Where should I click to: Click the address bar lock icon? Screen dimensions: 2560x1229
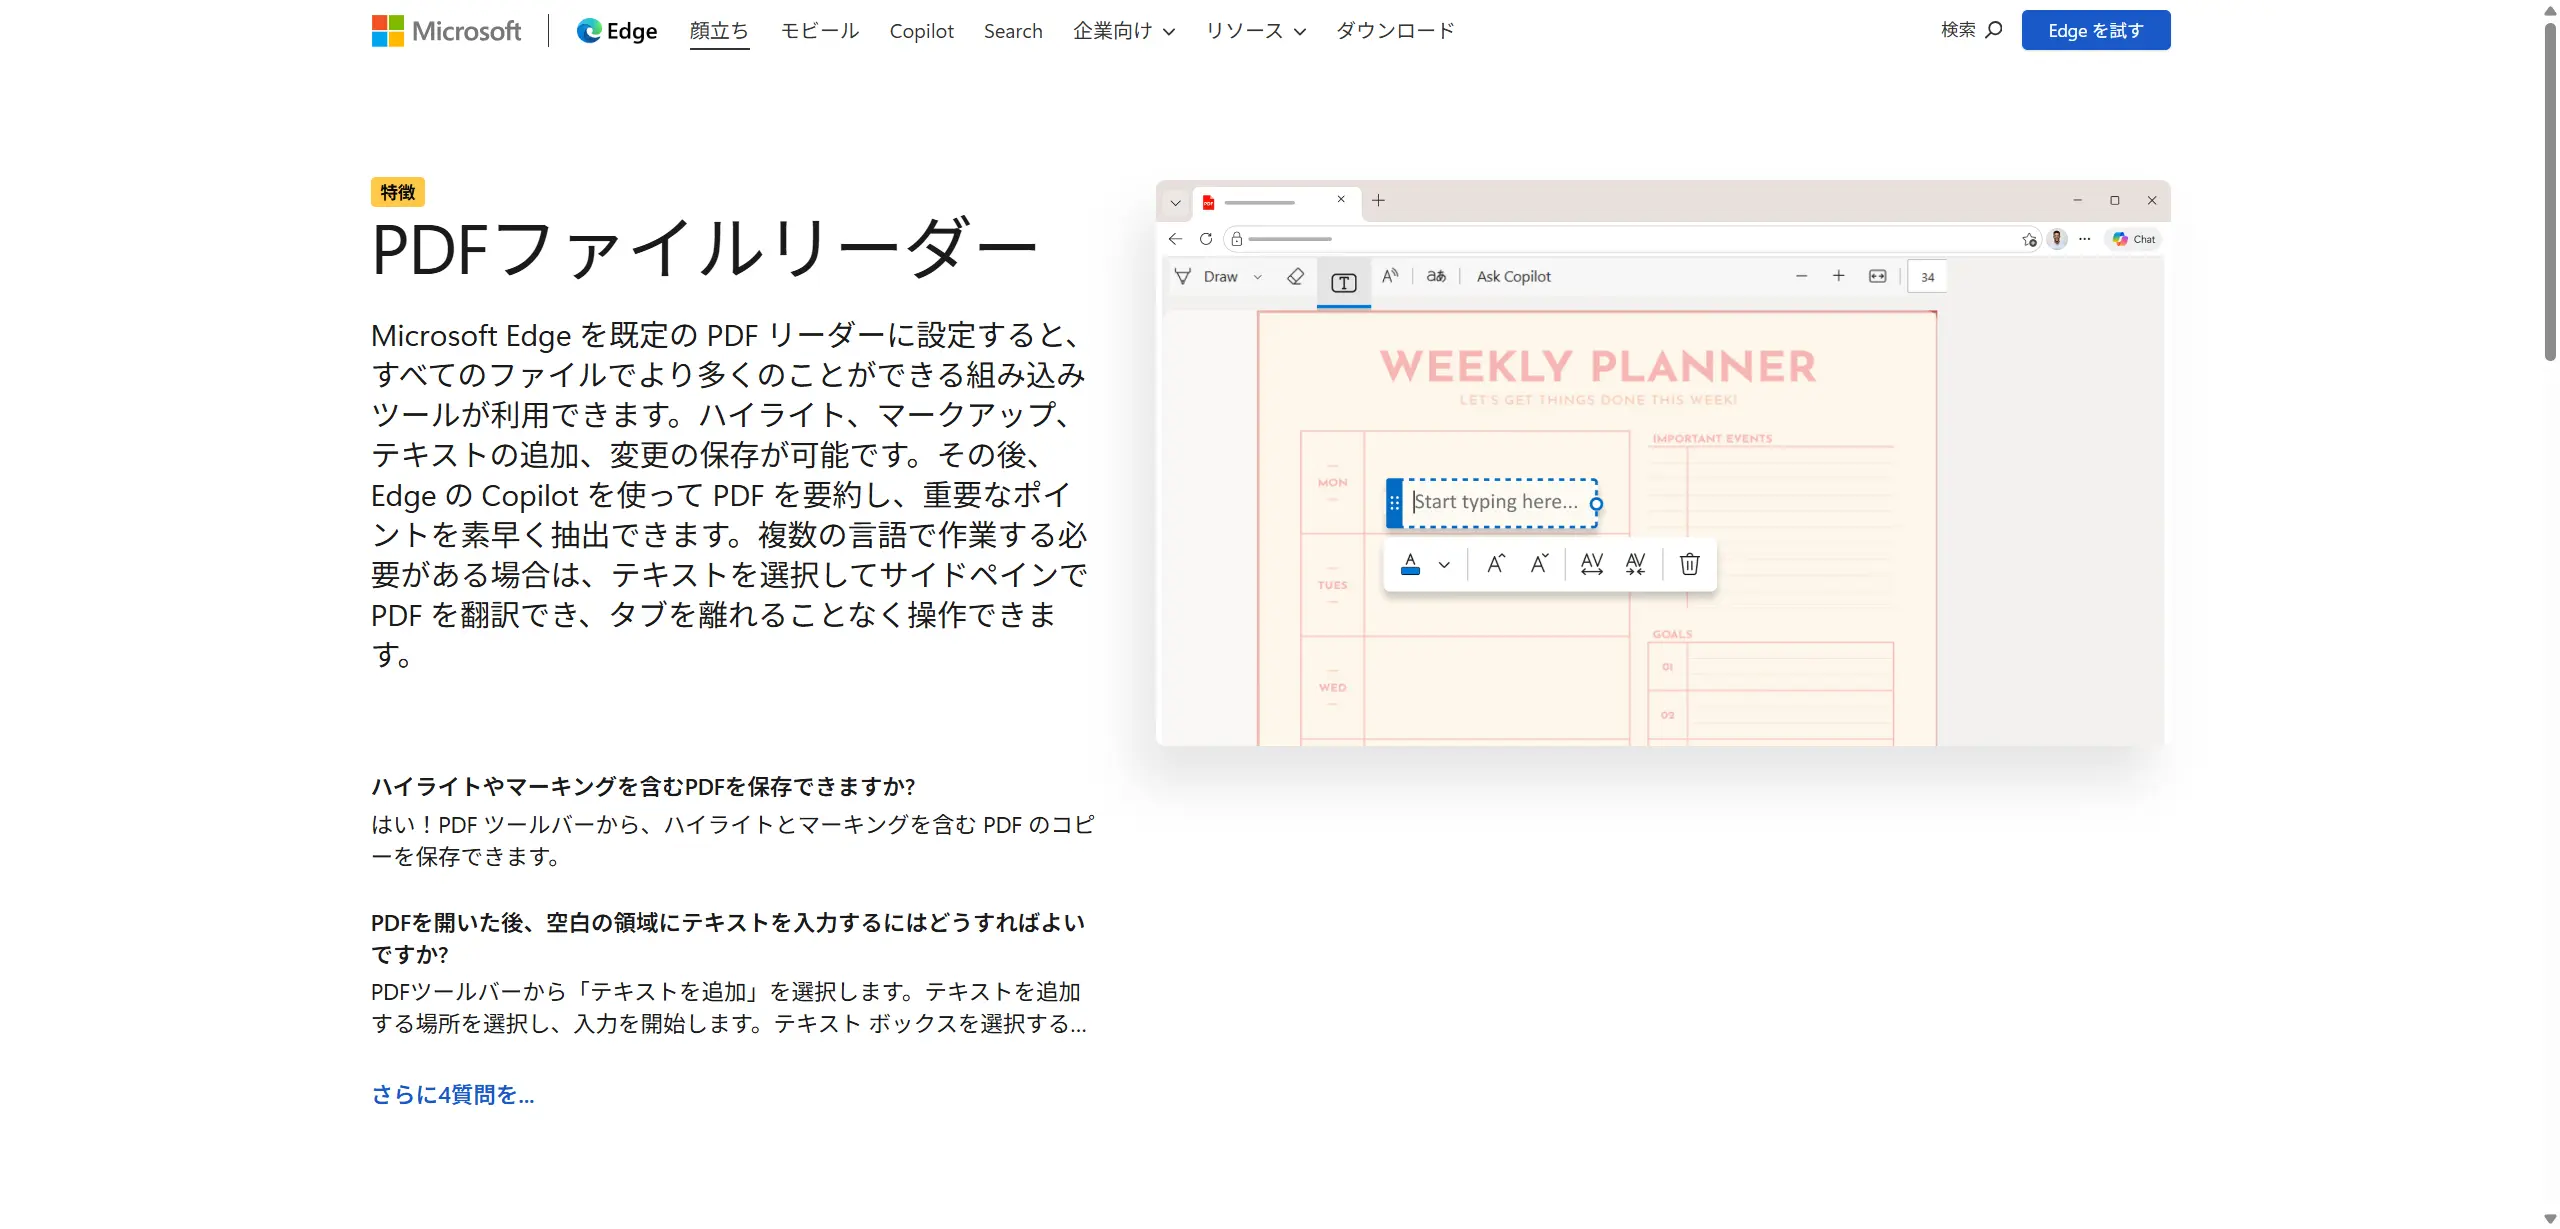[x=1237, y=239]
